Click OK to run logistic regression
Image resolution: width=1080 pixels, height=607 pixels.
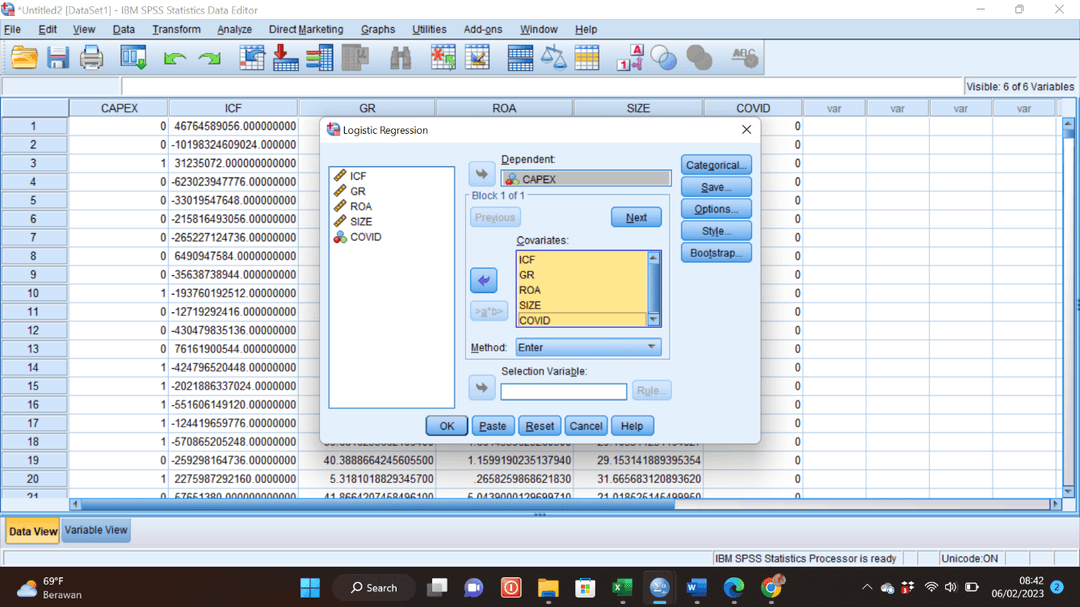[447, 426]
